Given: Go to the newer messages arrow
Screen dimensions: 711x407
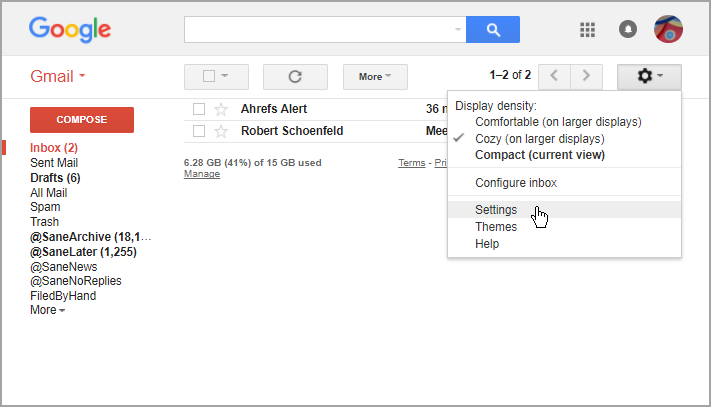Looking at the screenshot, I should 554,76.
